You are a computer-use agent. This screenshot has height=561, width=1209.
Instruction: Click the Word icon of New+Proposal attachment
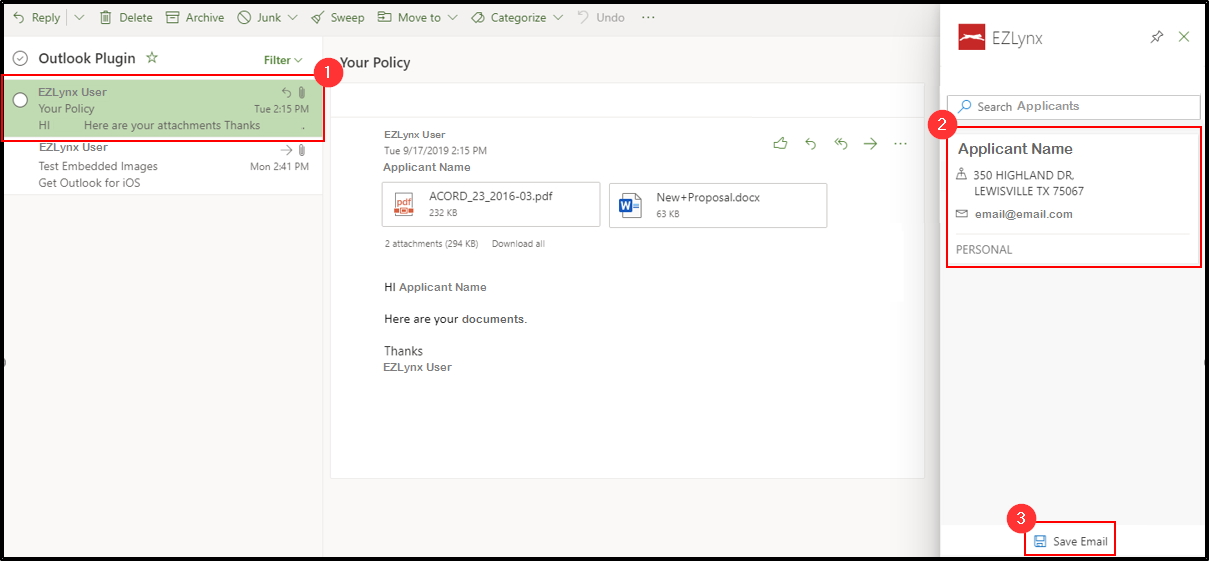[630, 206]
